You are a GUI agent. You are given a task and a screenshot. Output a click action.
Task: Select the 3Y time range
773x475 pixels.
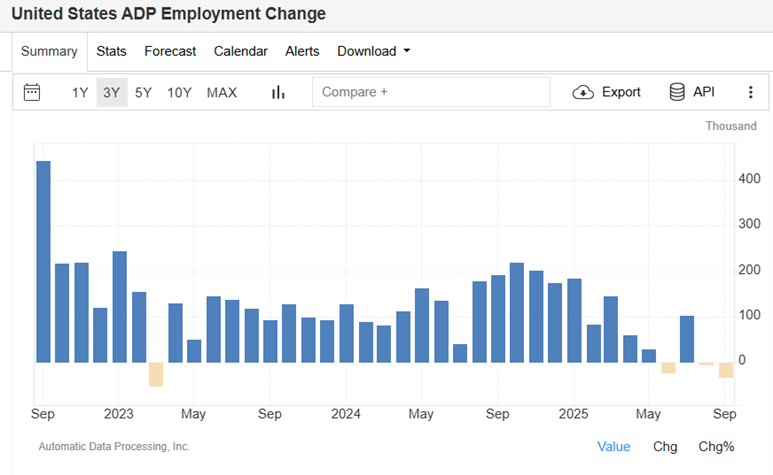(x=112, y=93)
